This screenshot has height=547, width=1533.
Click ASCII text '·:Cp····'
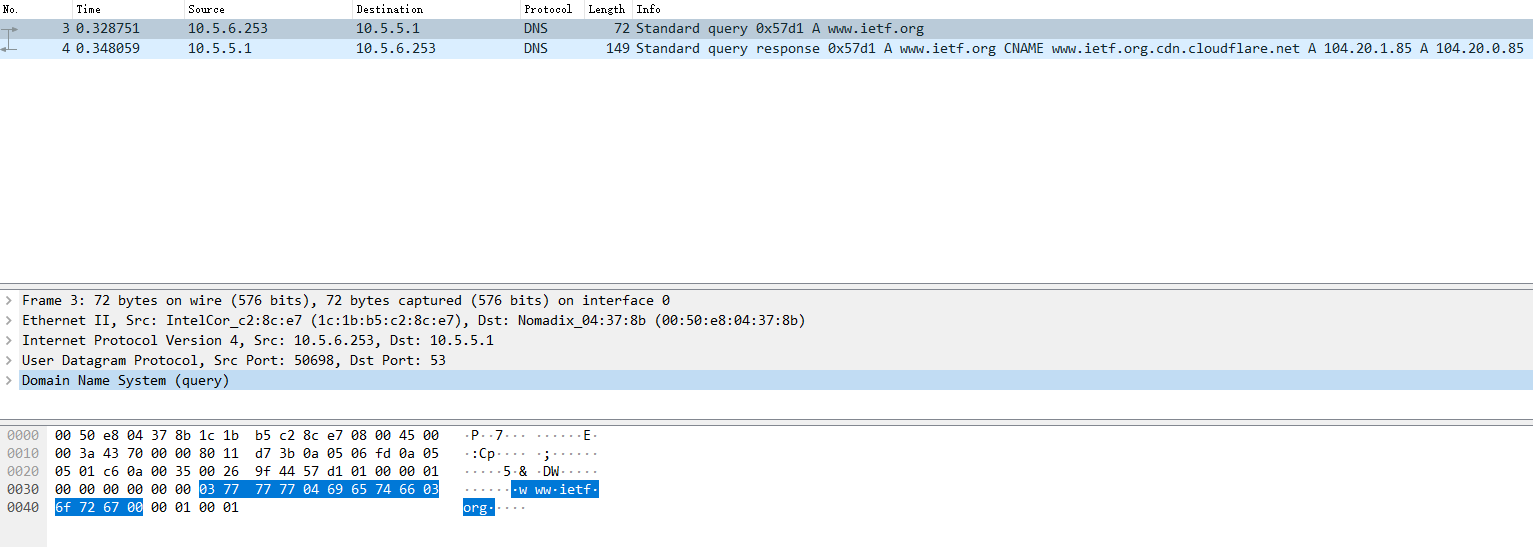[x=496, y=453]
